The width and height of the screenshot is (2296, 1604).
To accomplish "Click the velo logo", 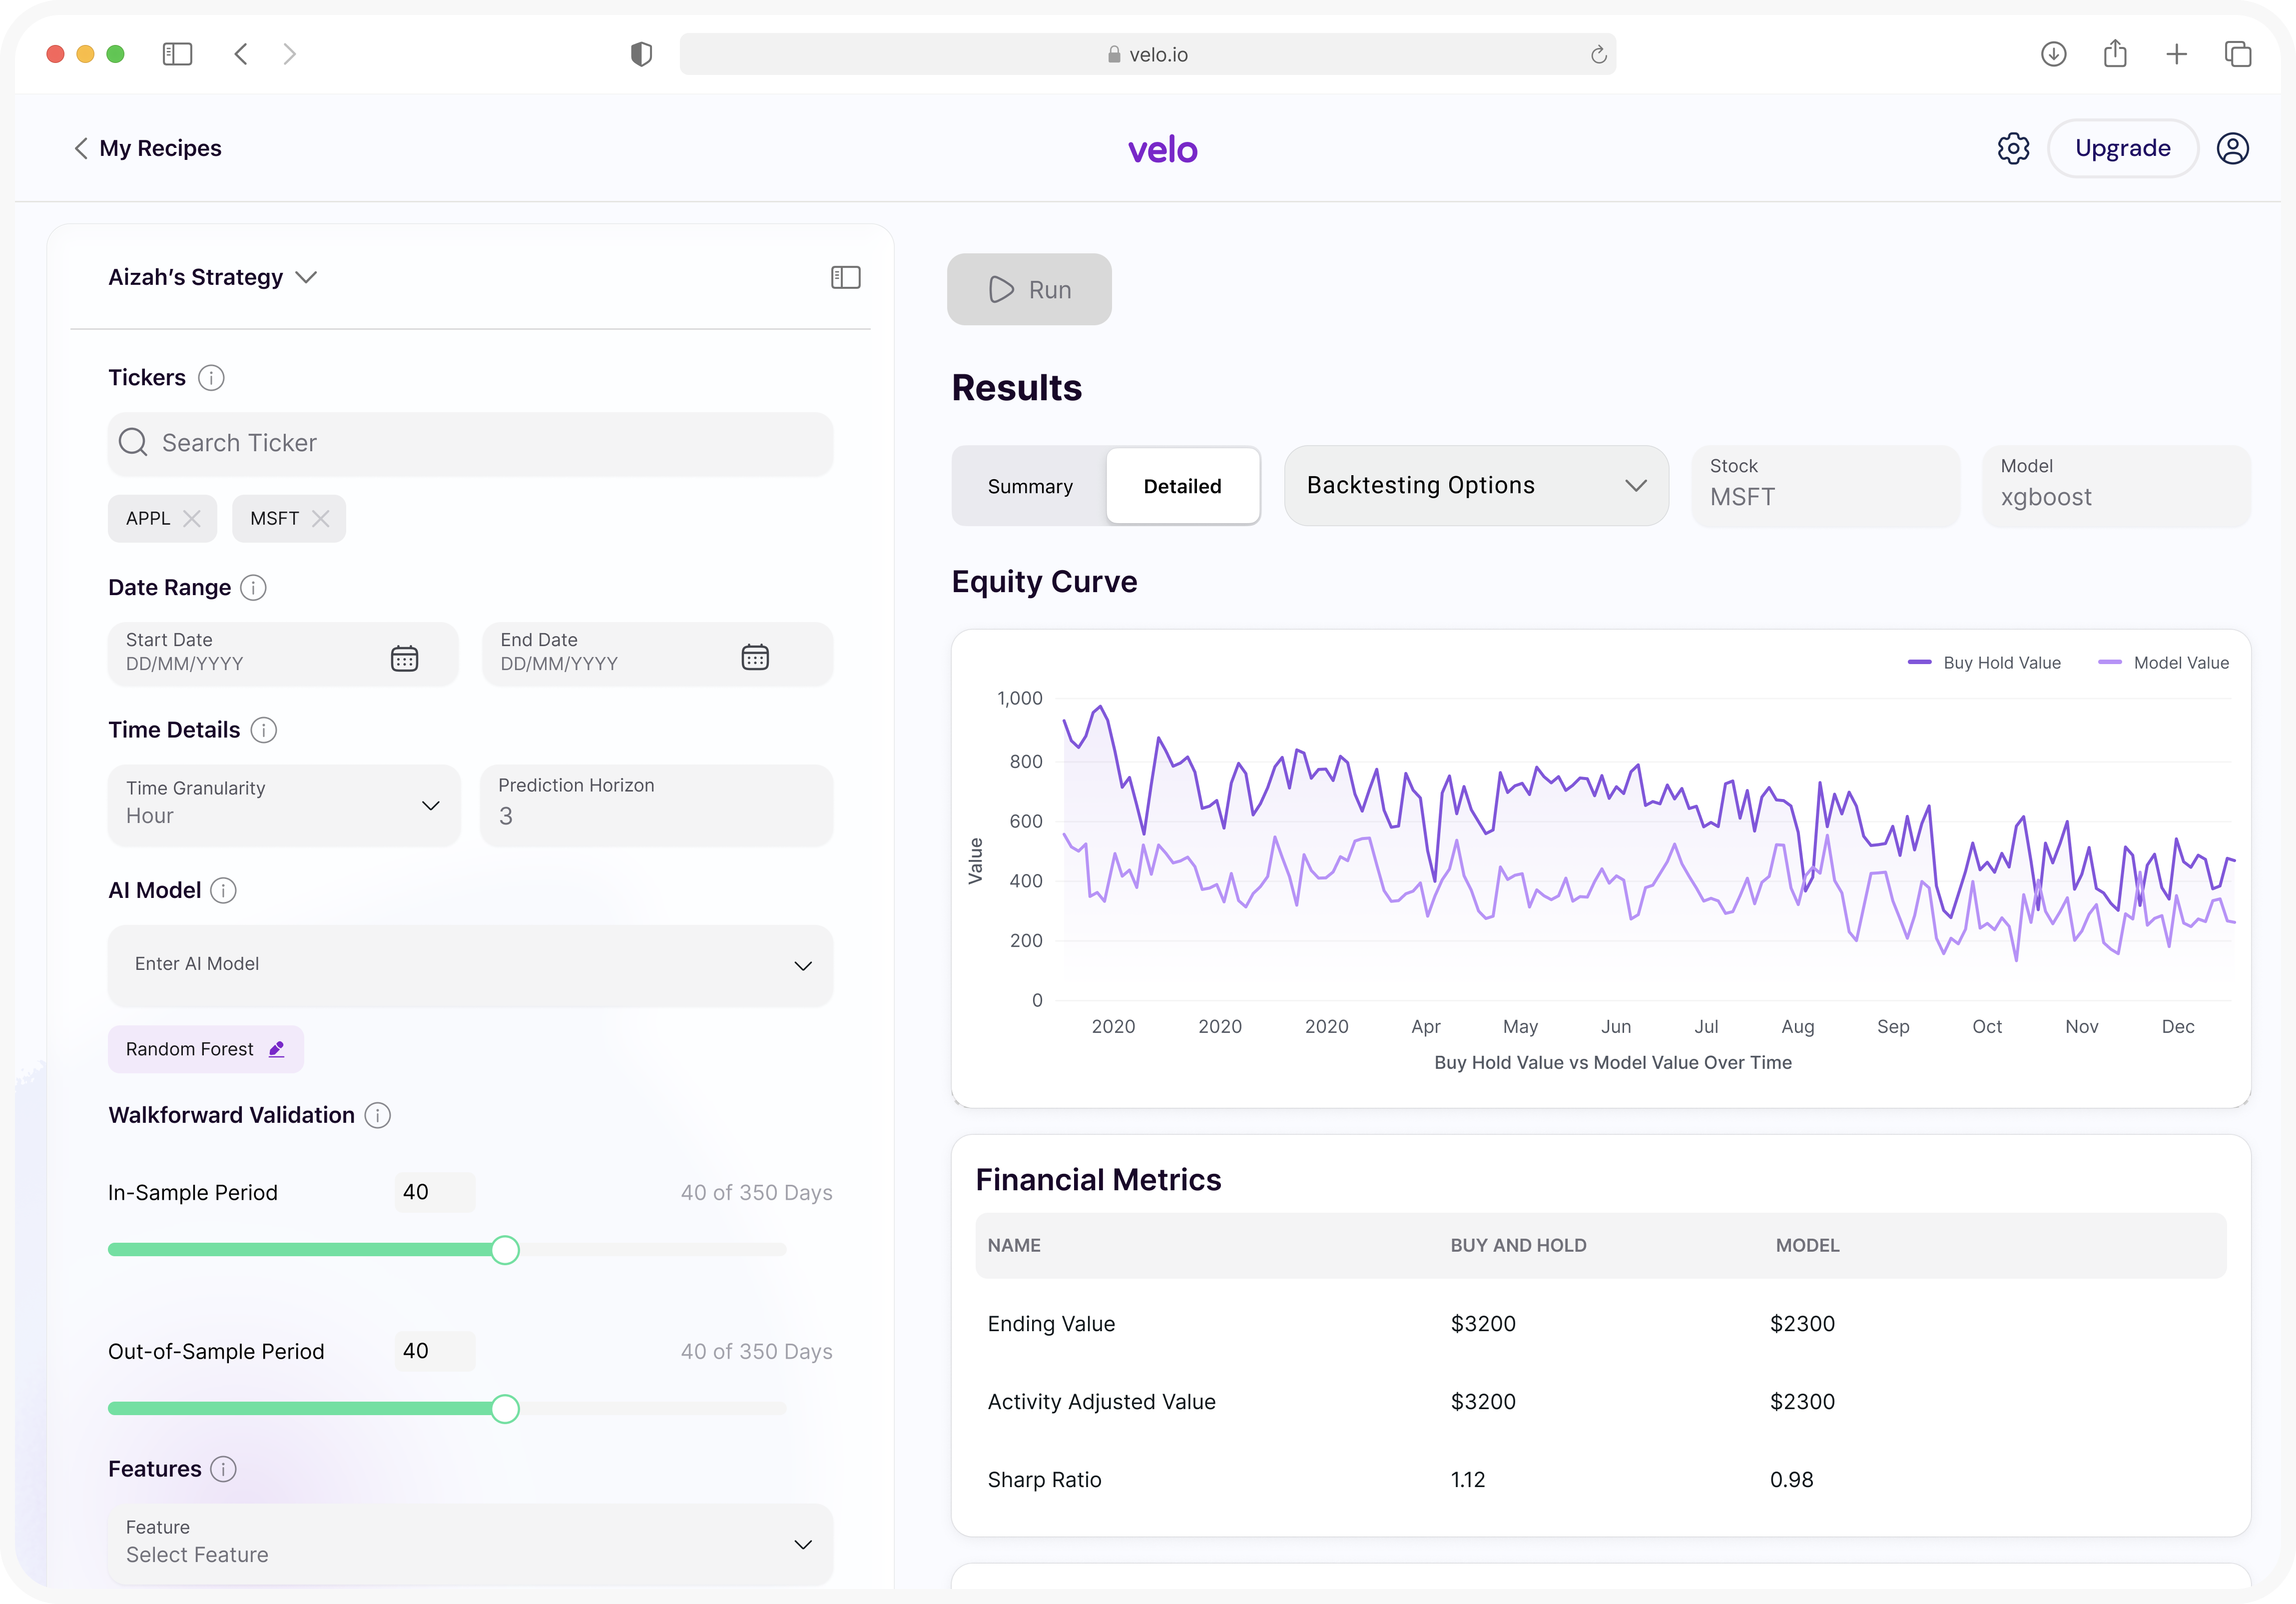I will (x=1162, y=150).
